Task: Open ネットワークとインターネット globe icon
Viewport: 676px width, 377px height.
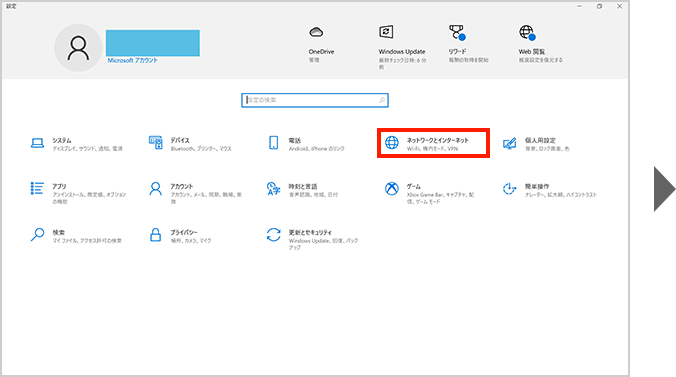Action: pyautogui.click(x=391, y=142)
